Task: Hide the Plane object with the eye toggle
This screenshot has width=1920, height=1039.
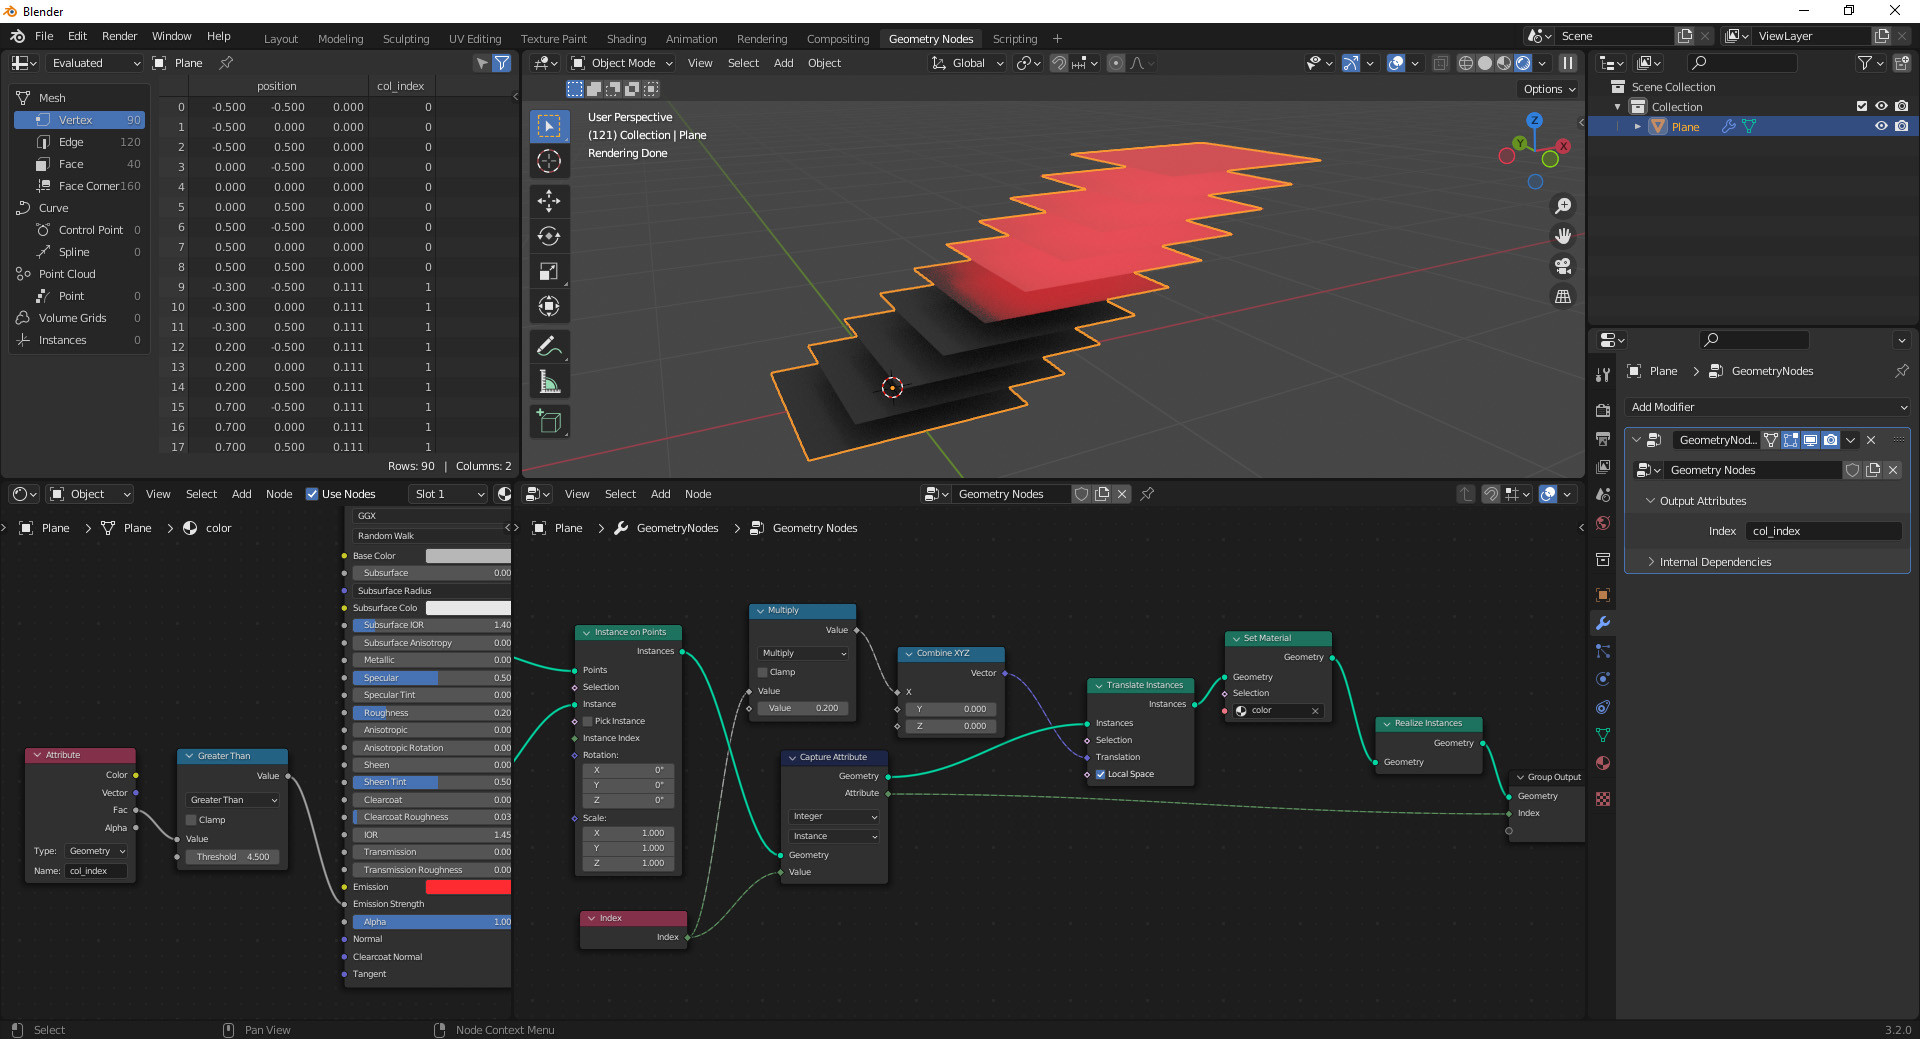Action: 1883,126
